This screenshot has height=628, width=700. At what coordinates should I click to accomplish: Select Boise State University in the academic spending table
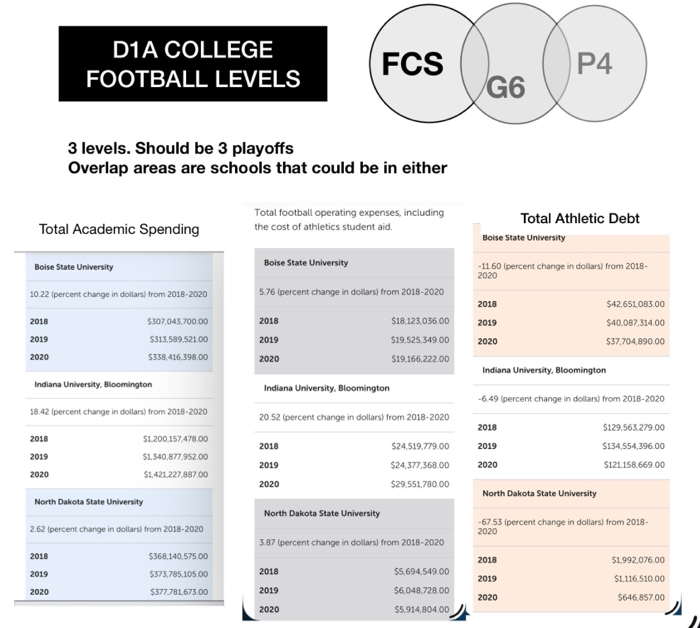coord(74,267)
